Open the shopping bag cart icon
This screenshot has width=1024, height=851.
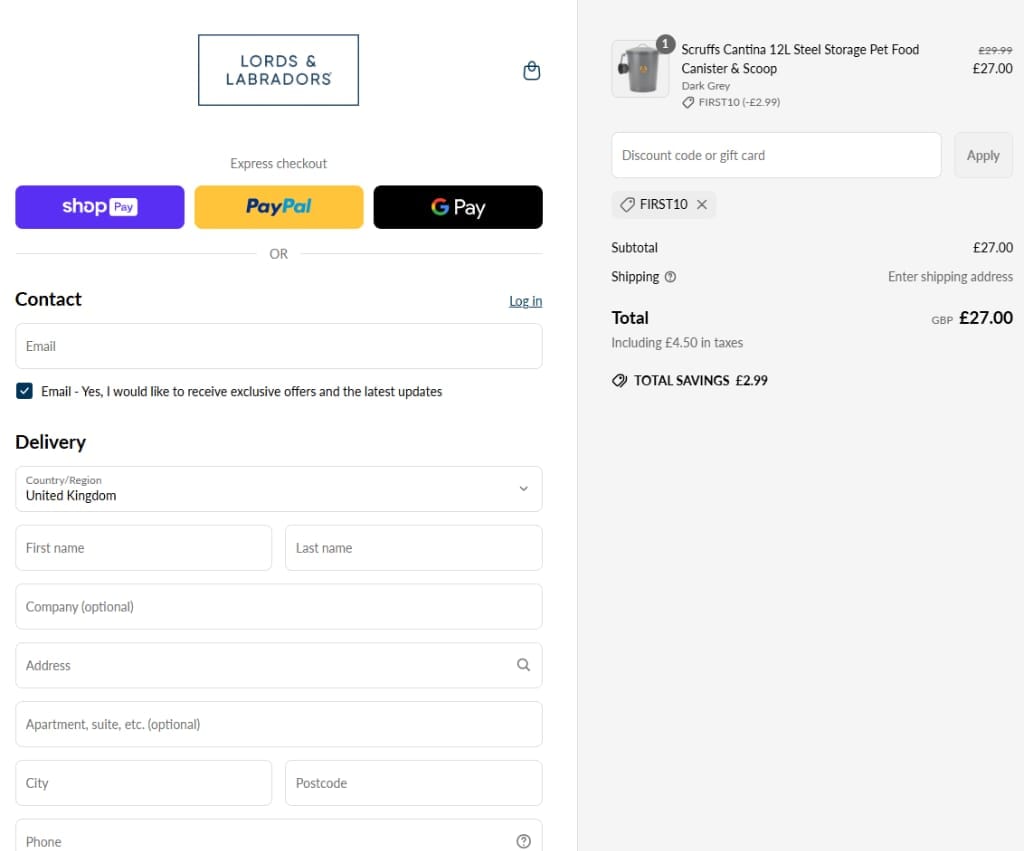coord(532,71)
